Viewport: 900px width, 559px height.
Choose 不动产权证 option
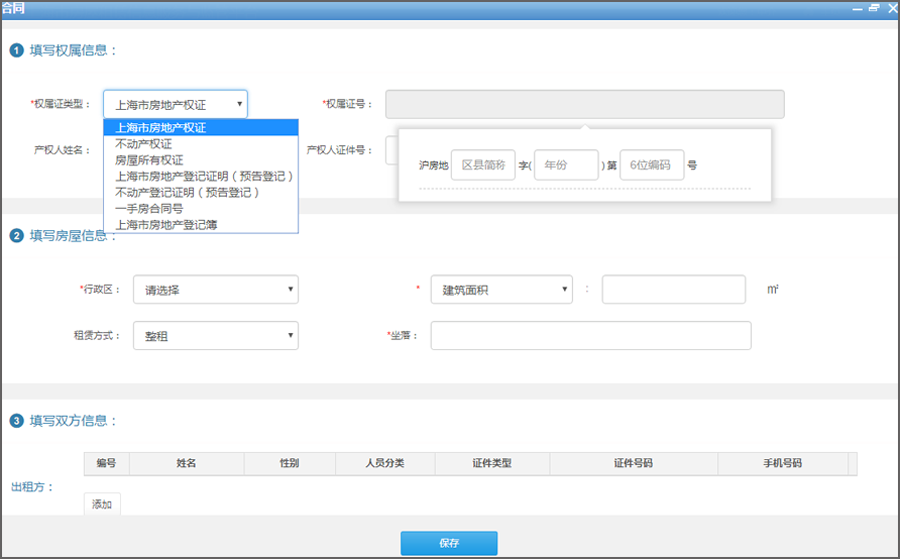pyautogui.click(x=201, y=143)
